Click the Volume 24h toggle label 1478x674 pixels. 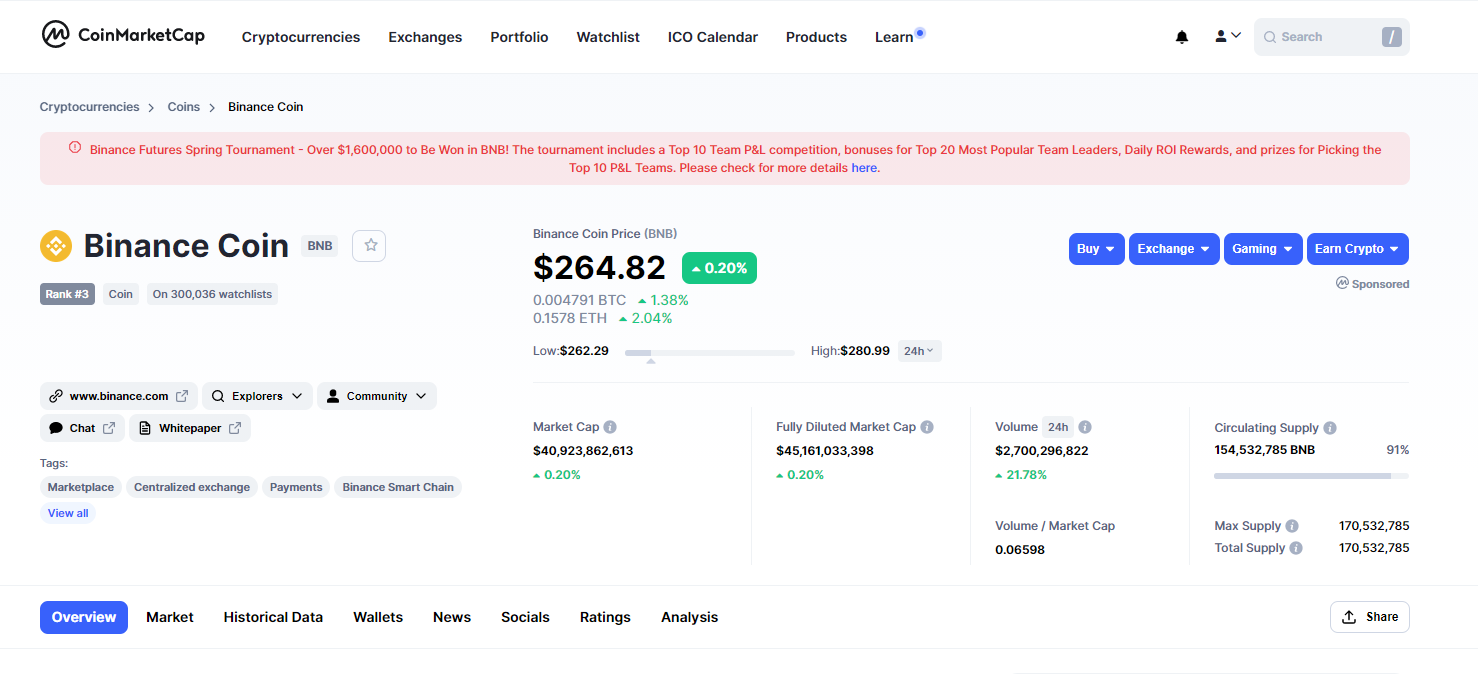pyautogui.click(x=1058, y=427)
